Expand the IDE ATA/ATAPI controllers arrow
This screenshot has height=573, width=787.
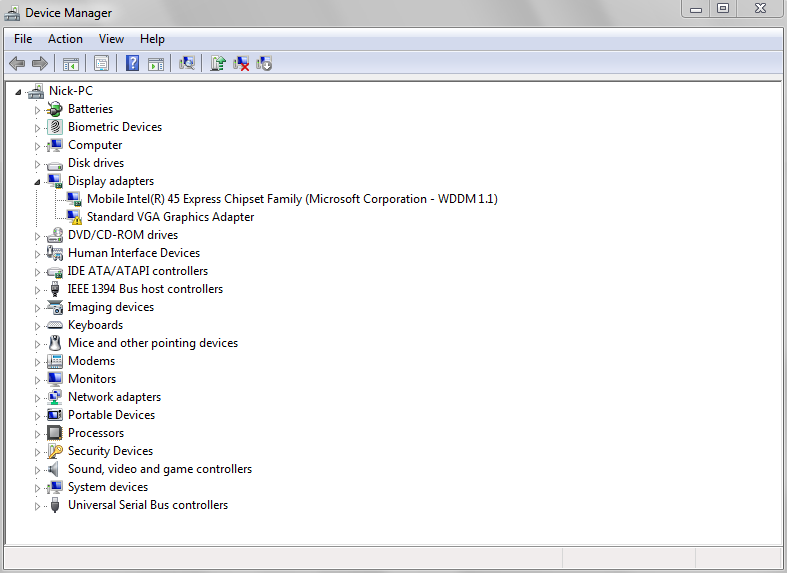coord(37,272)
